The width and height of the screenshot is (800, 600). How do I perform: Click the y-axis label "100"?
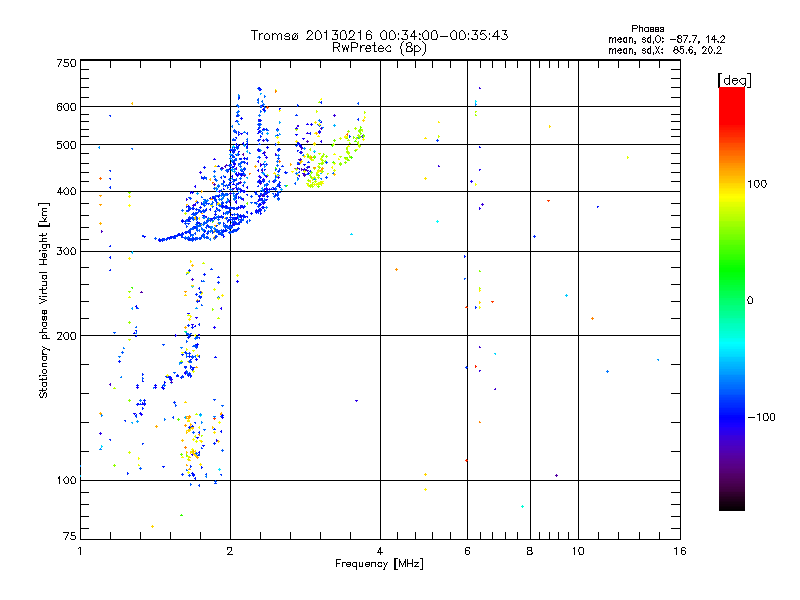[66, 480]
